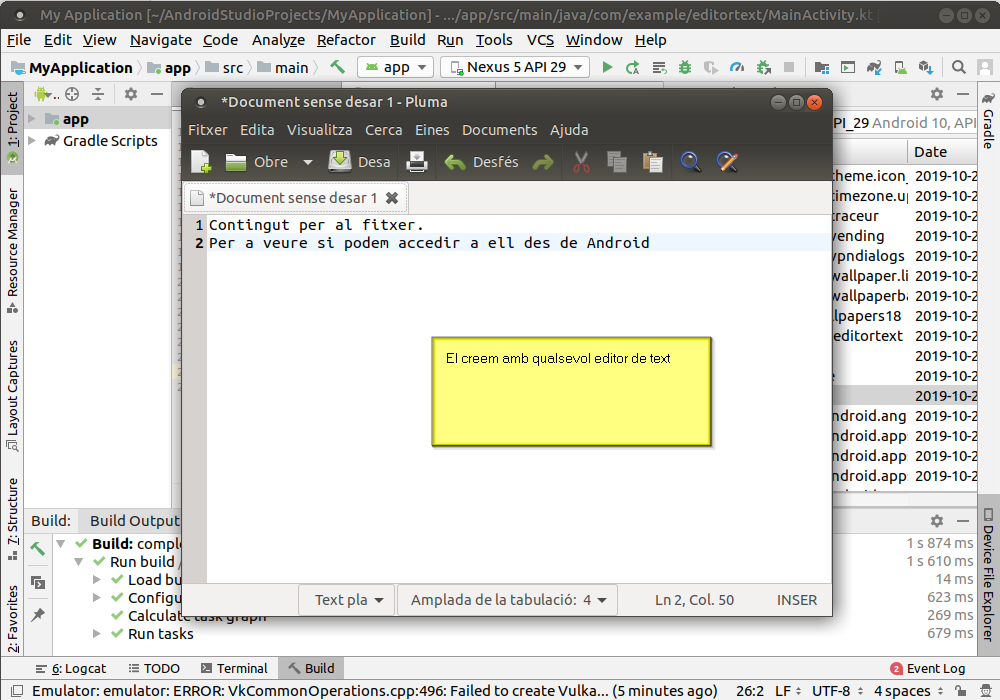Open the recent files arrow next to Obre
The width and height of the screenshot is (1000, 700).
click(x=308, y=162)
